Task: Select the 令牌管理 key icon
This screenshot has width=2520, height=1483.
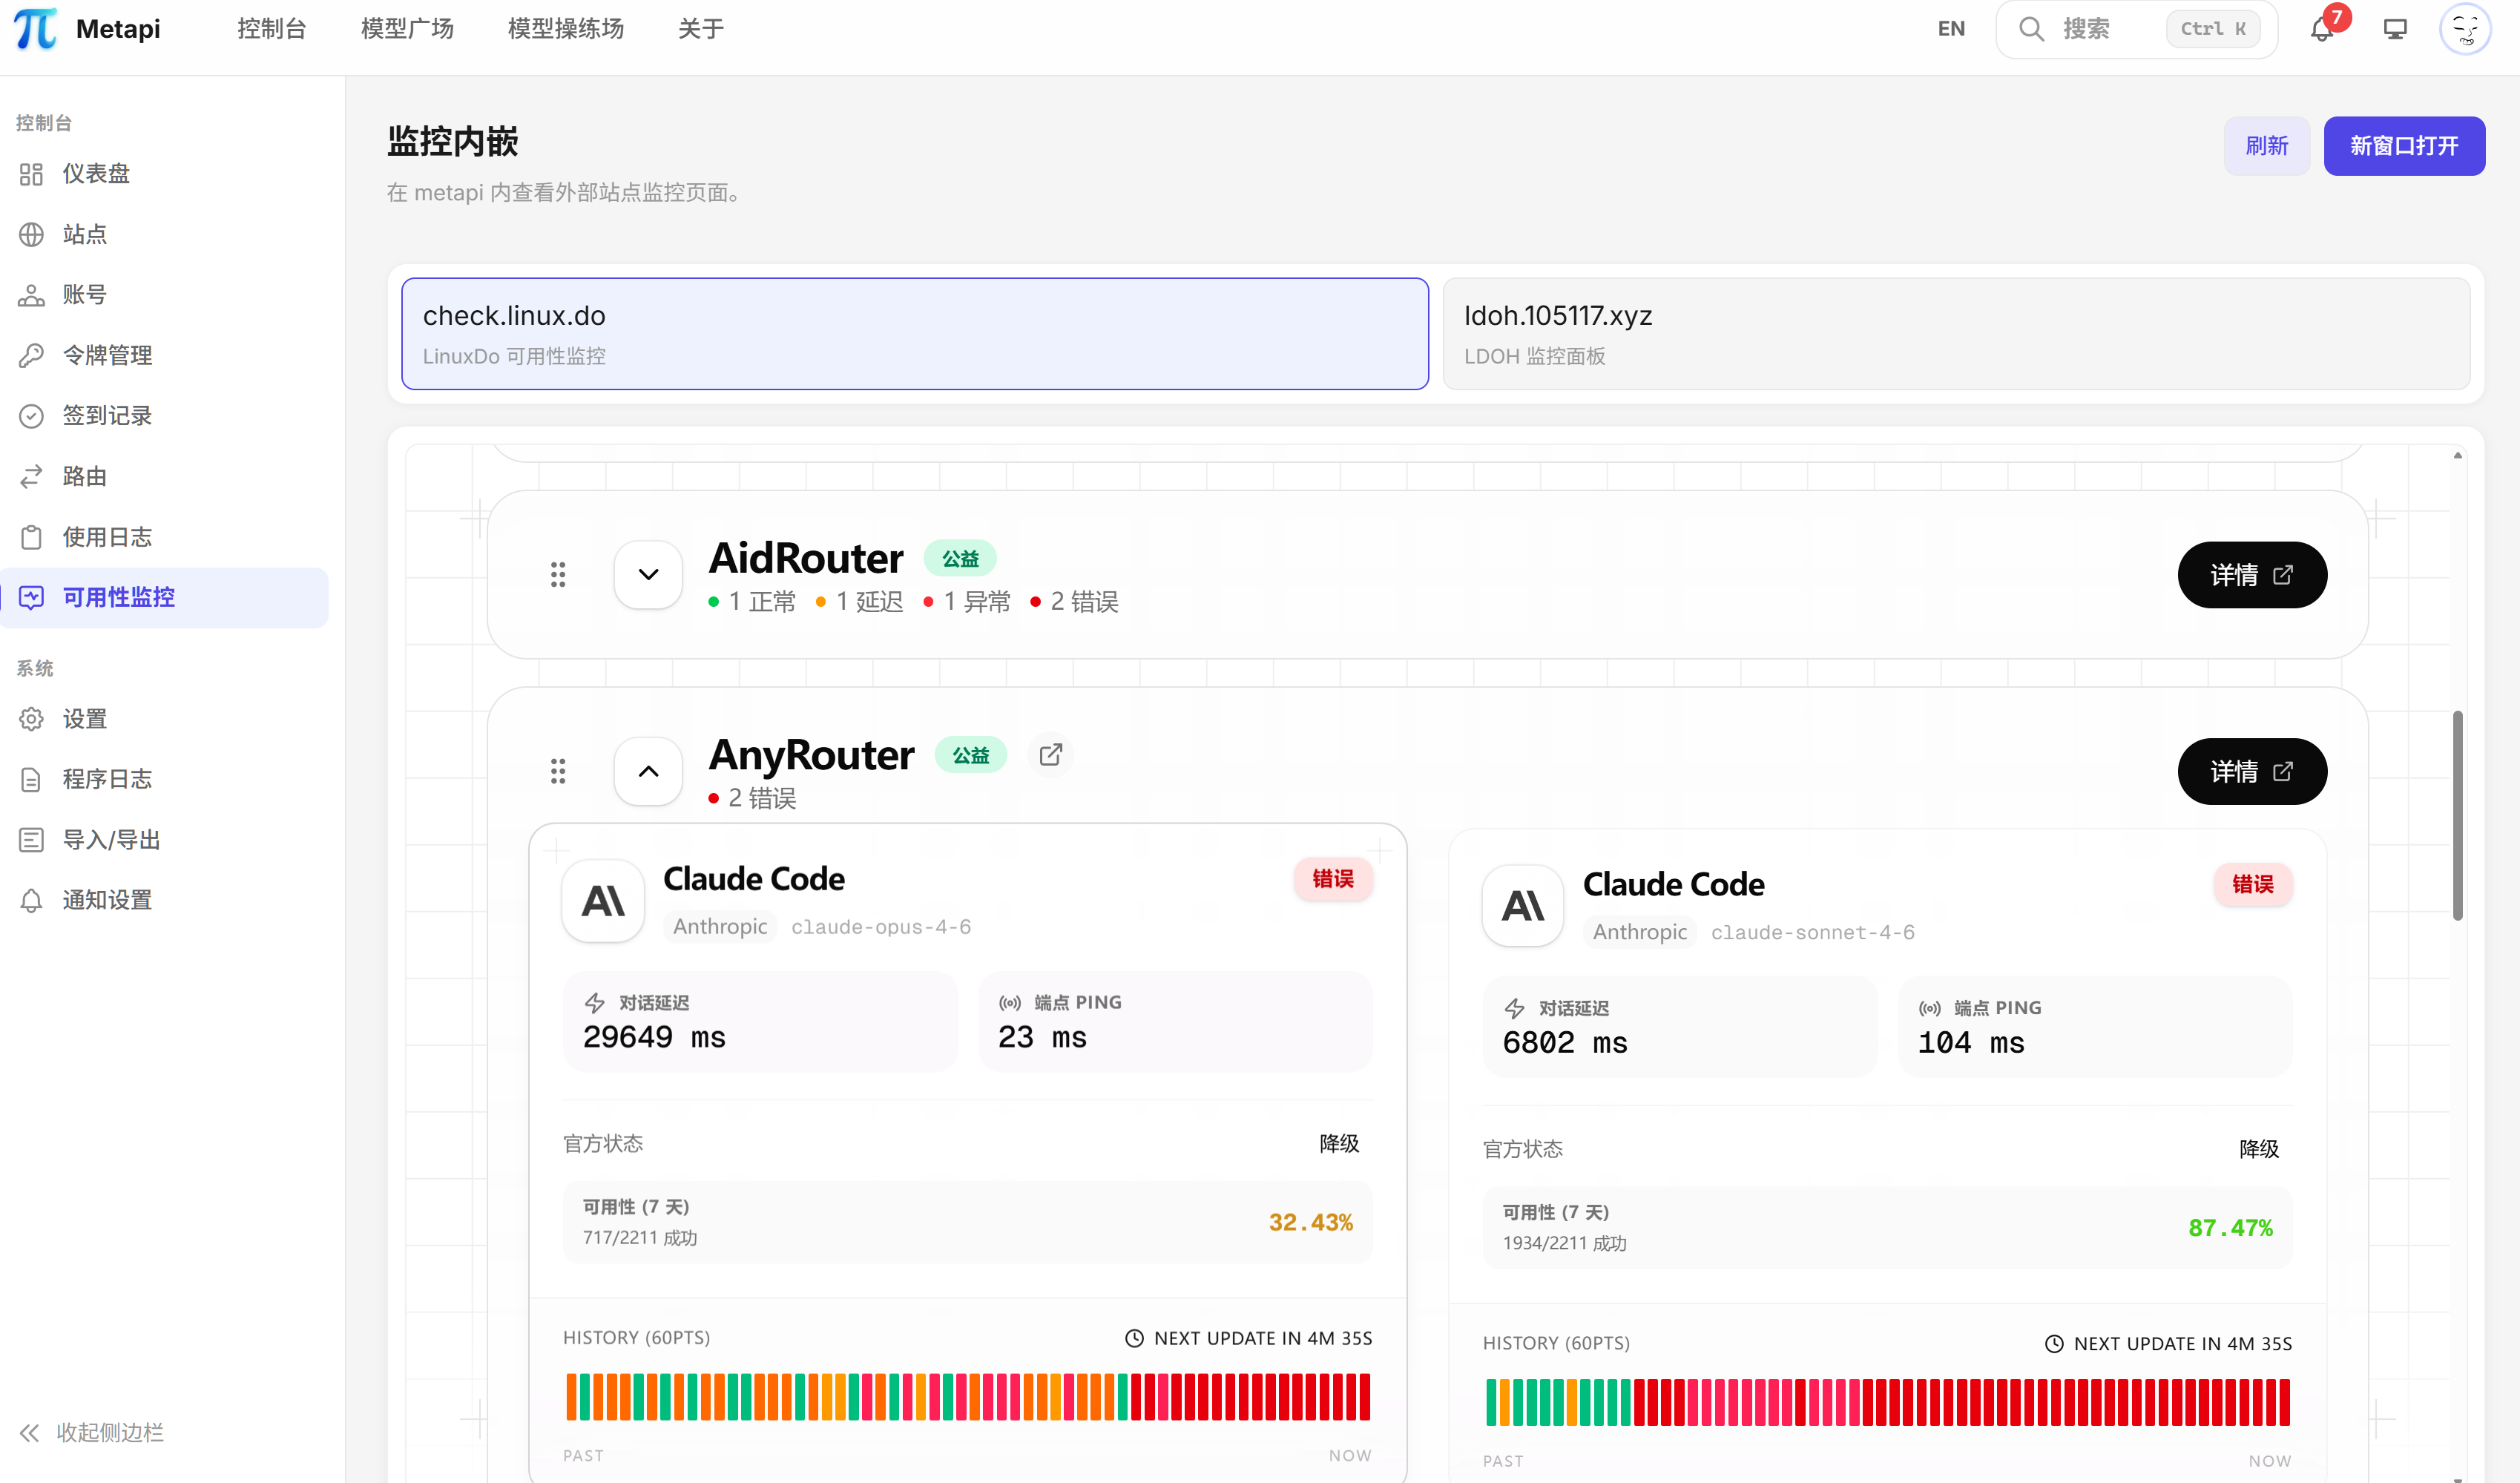Action: pos(30,355)
